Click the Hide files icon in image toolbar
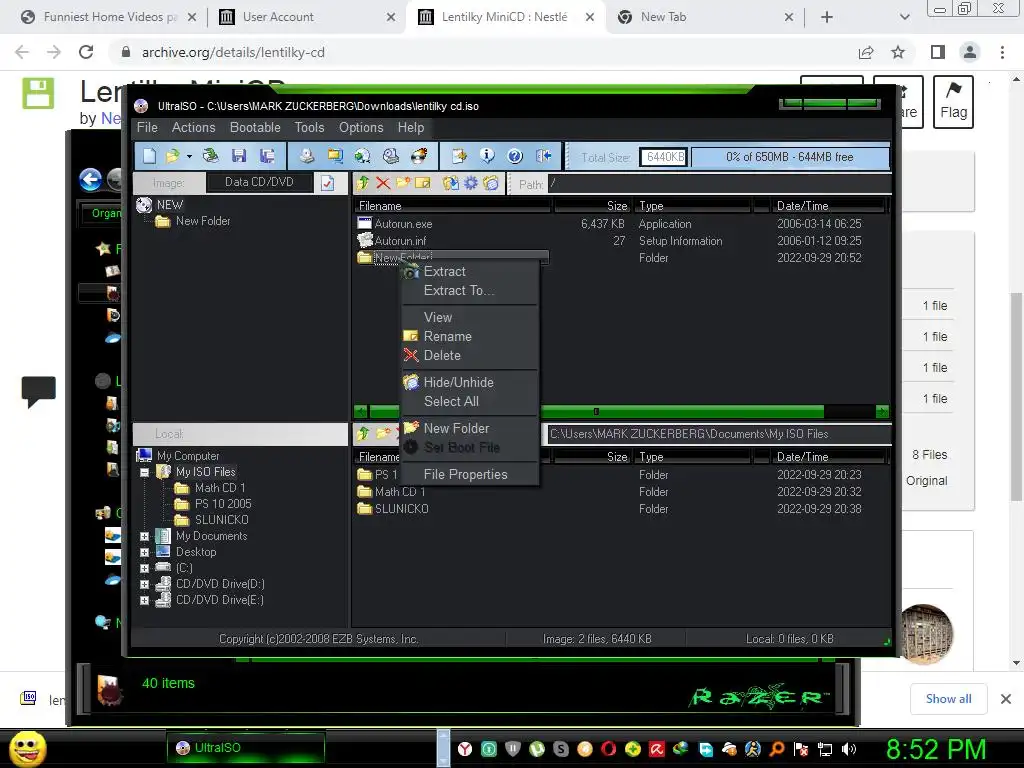This screenshot has width=1024, height=768. [491, 184]
